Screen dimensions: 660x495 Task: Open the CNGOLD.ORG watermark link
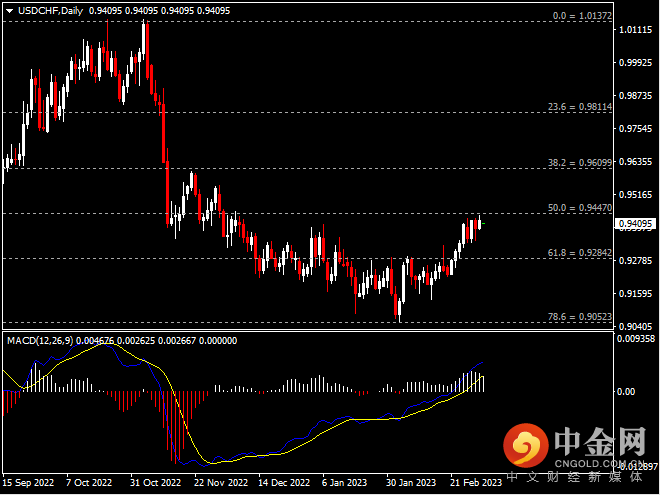[596, 461]
